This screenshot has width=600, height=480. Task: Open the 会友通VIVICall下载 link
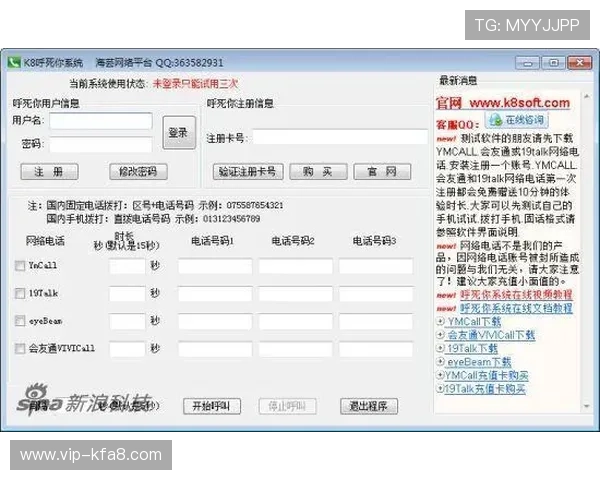click(x=491, y=335)
